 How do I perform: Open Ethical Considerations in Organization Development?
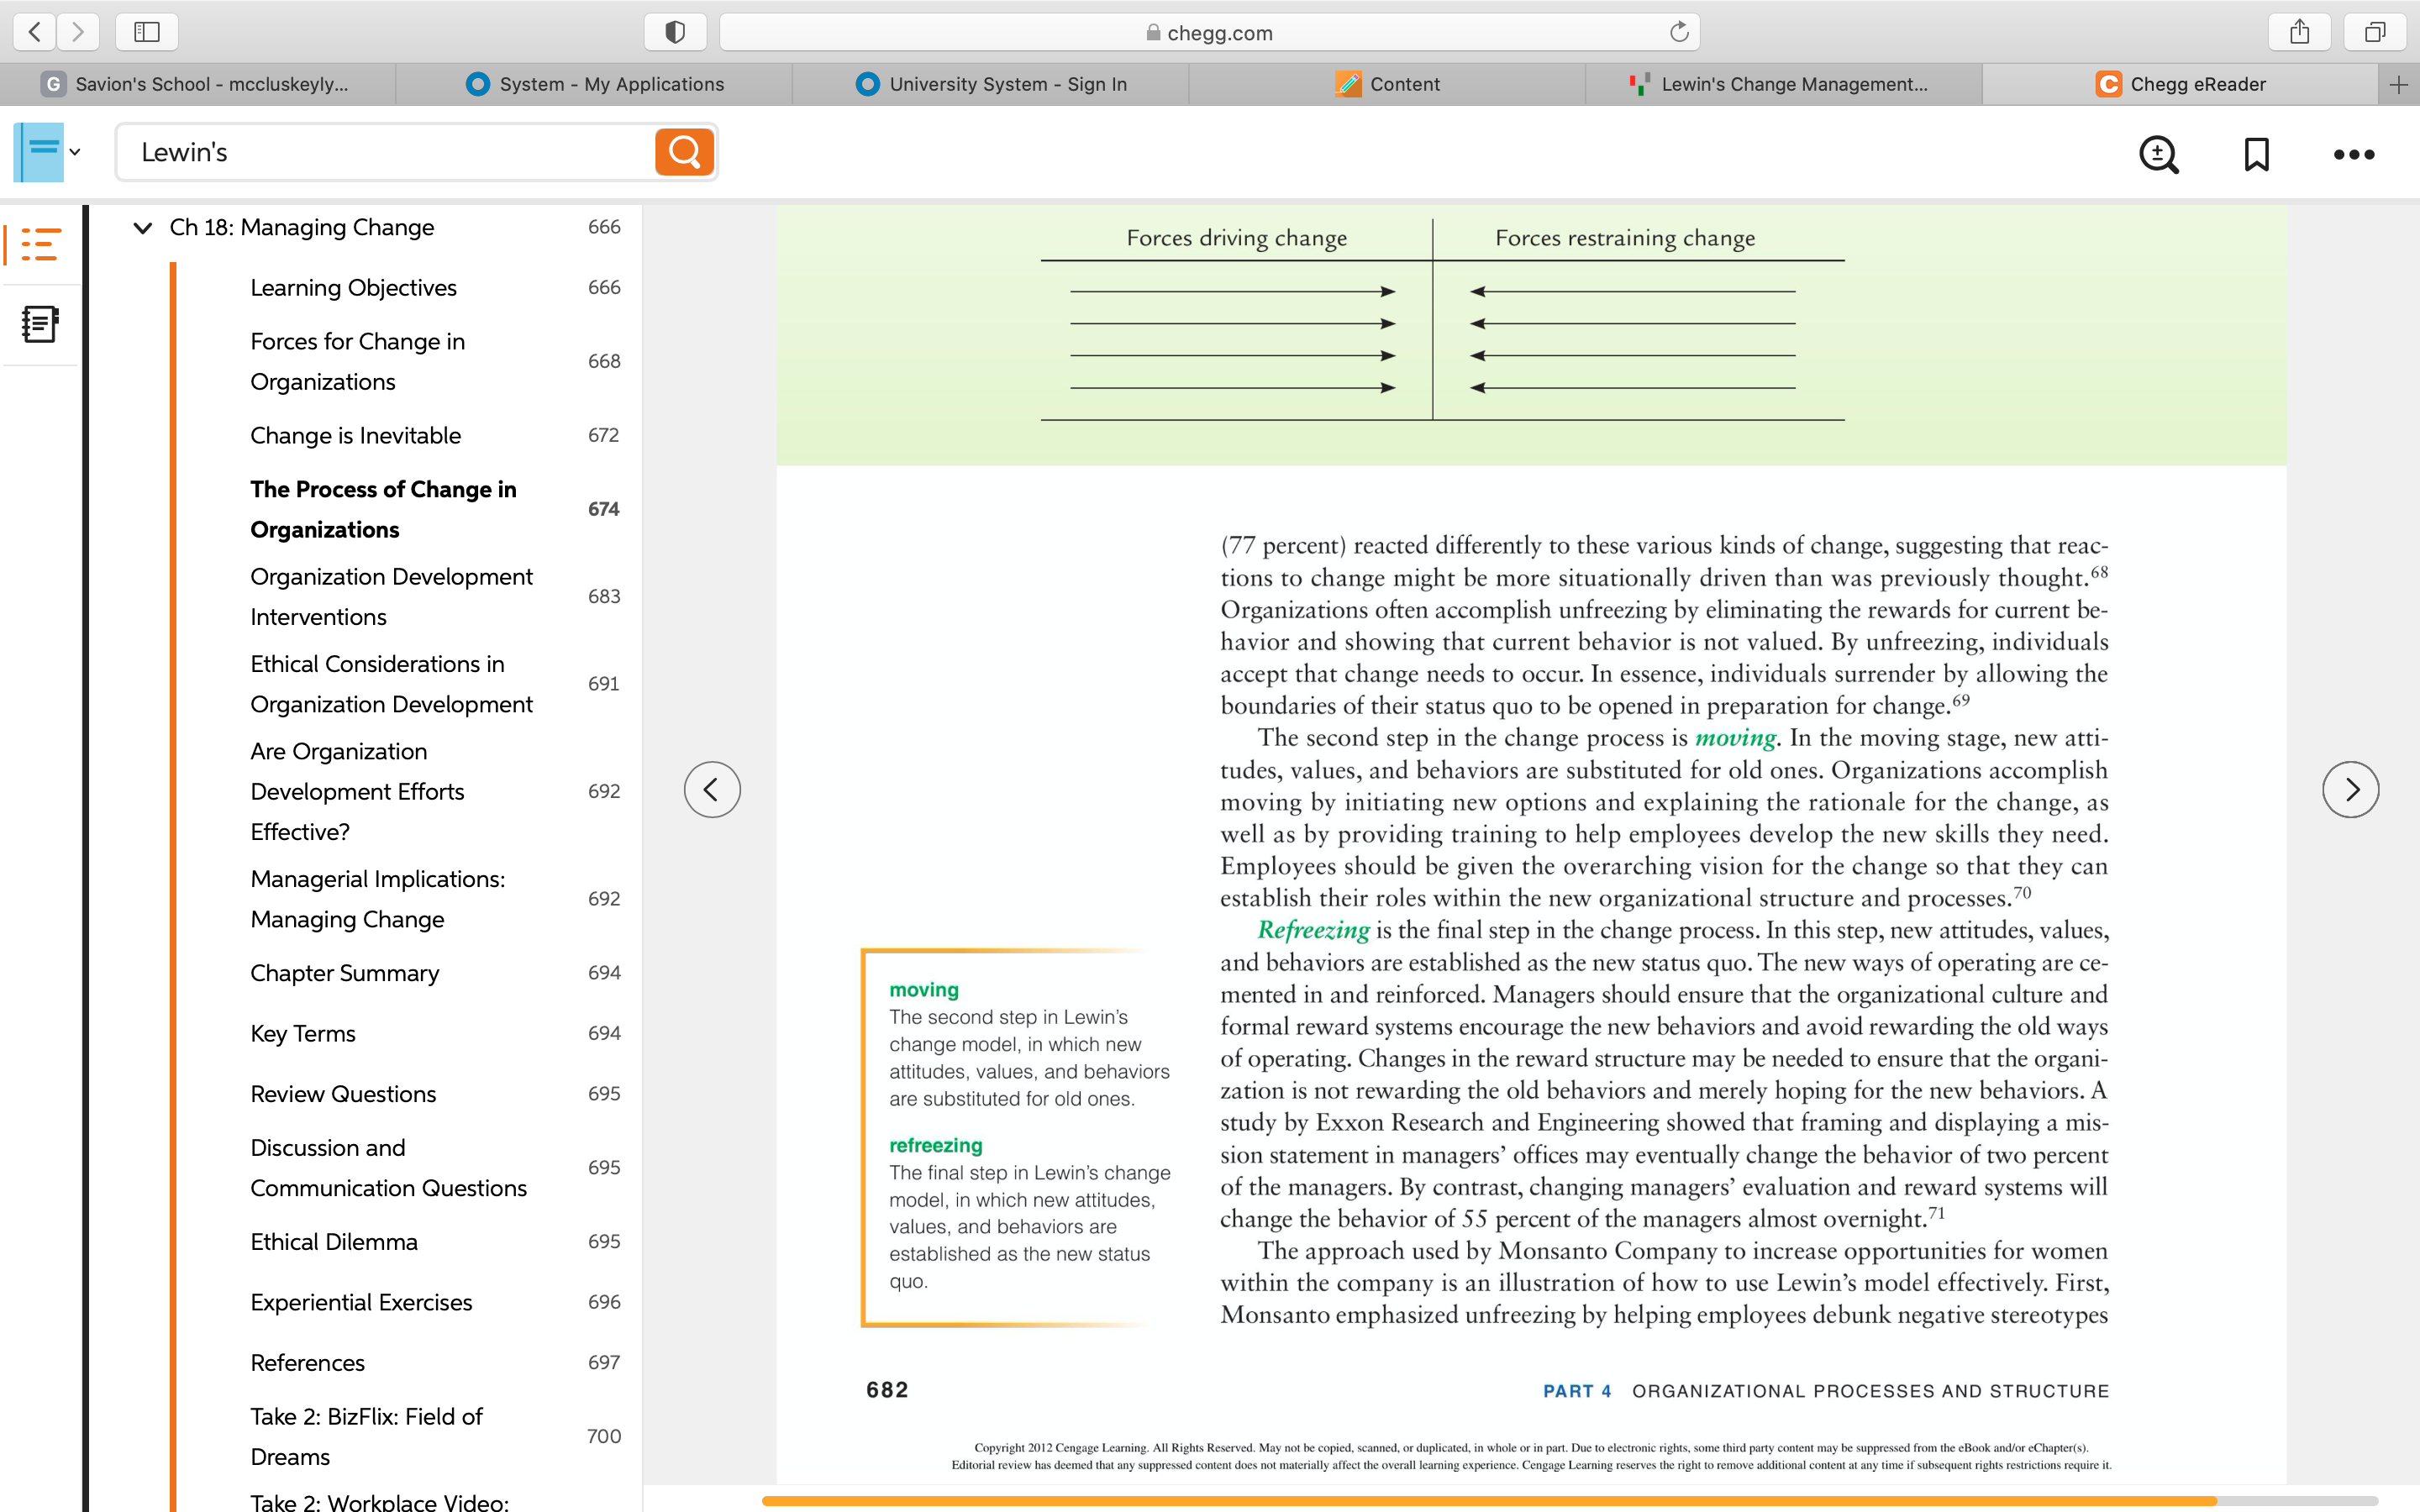[x=391, y=684]
